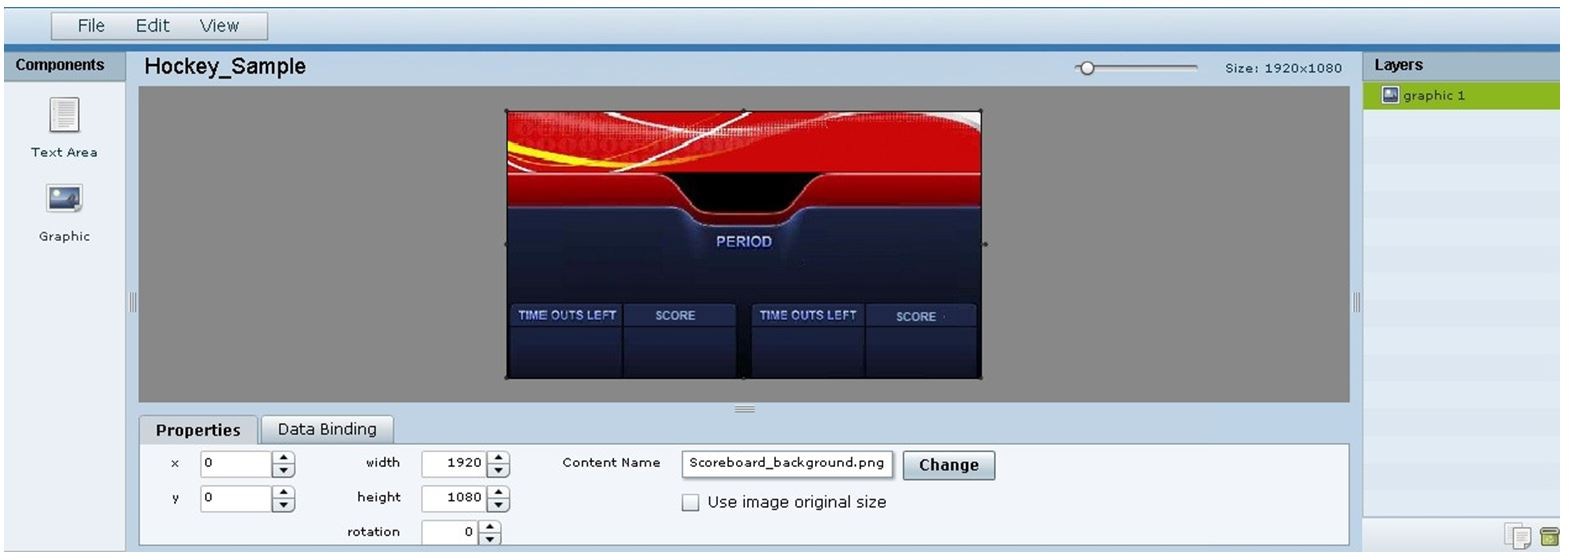
Task: Adjust the canvas zoom slider handle
Action: pyautogui.click(x=1087, y=68)
